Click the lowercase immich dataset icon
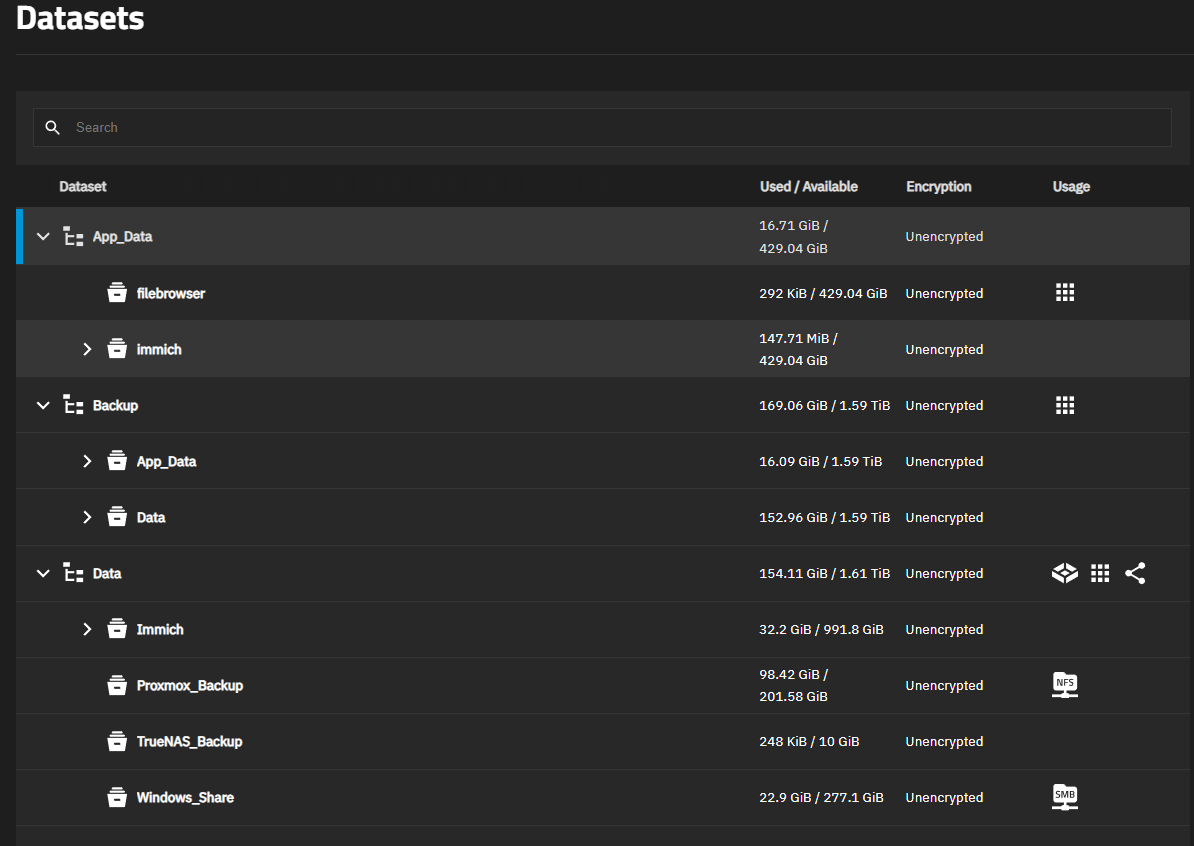 (x=117, y=349)
